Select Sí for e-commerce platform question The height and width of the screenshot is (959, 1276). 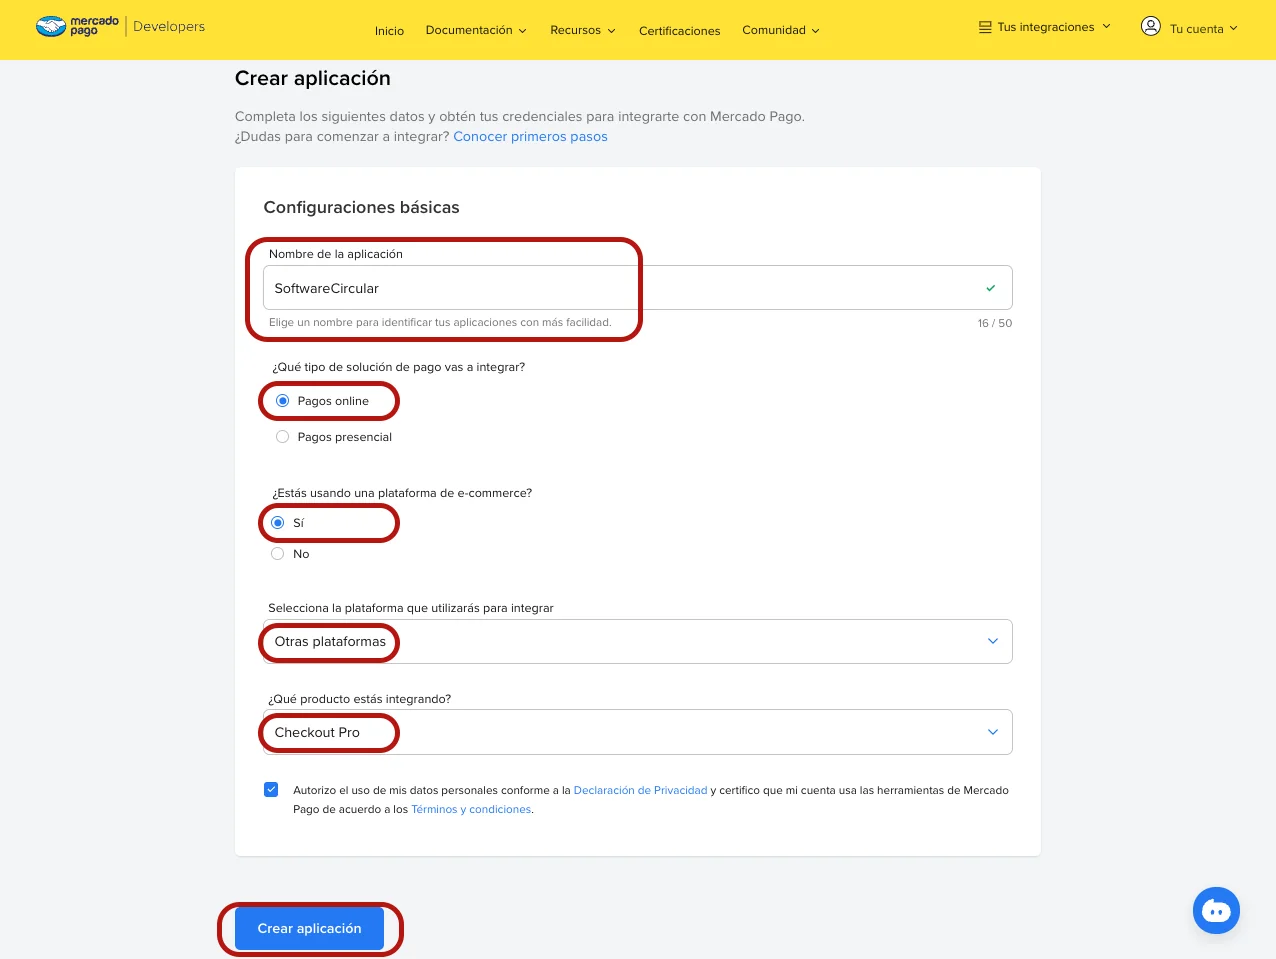[278, 523]
